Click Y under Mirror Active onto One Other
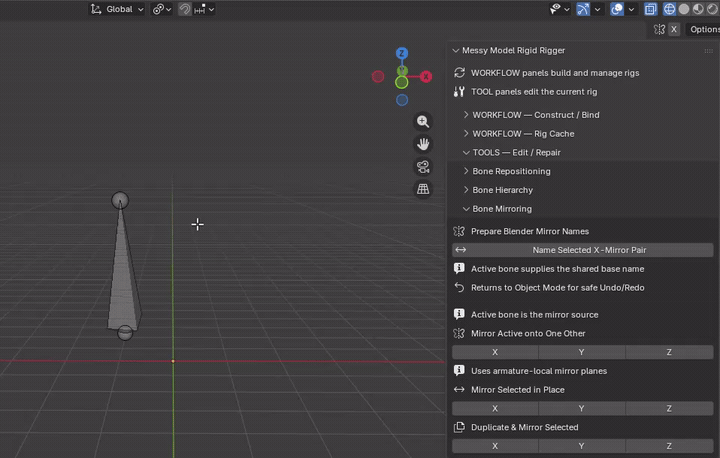The width and height of the screenshot is (720, 458). (x=582, y=352)
